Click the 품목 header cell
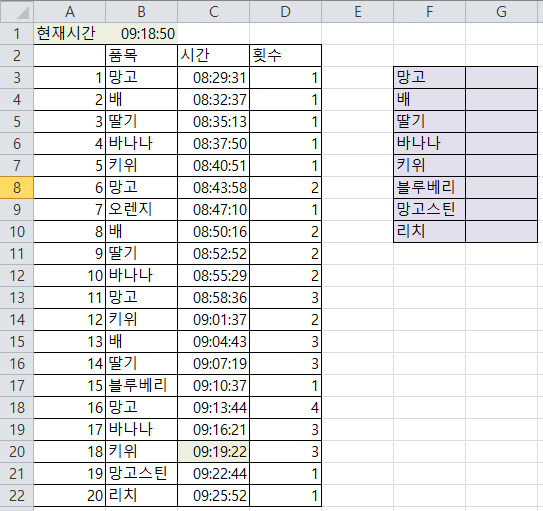This screenshot has width=543, height=511. tap(142, 55)
